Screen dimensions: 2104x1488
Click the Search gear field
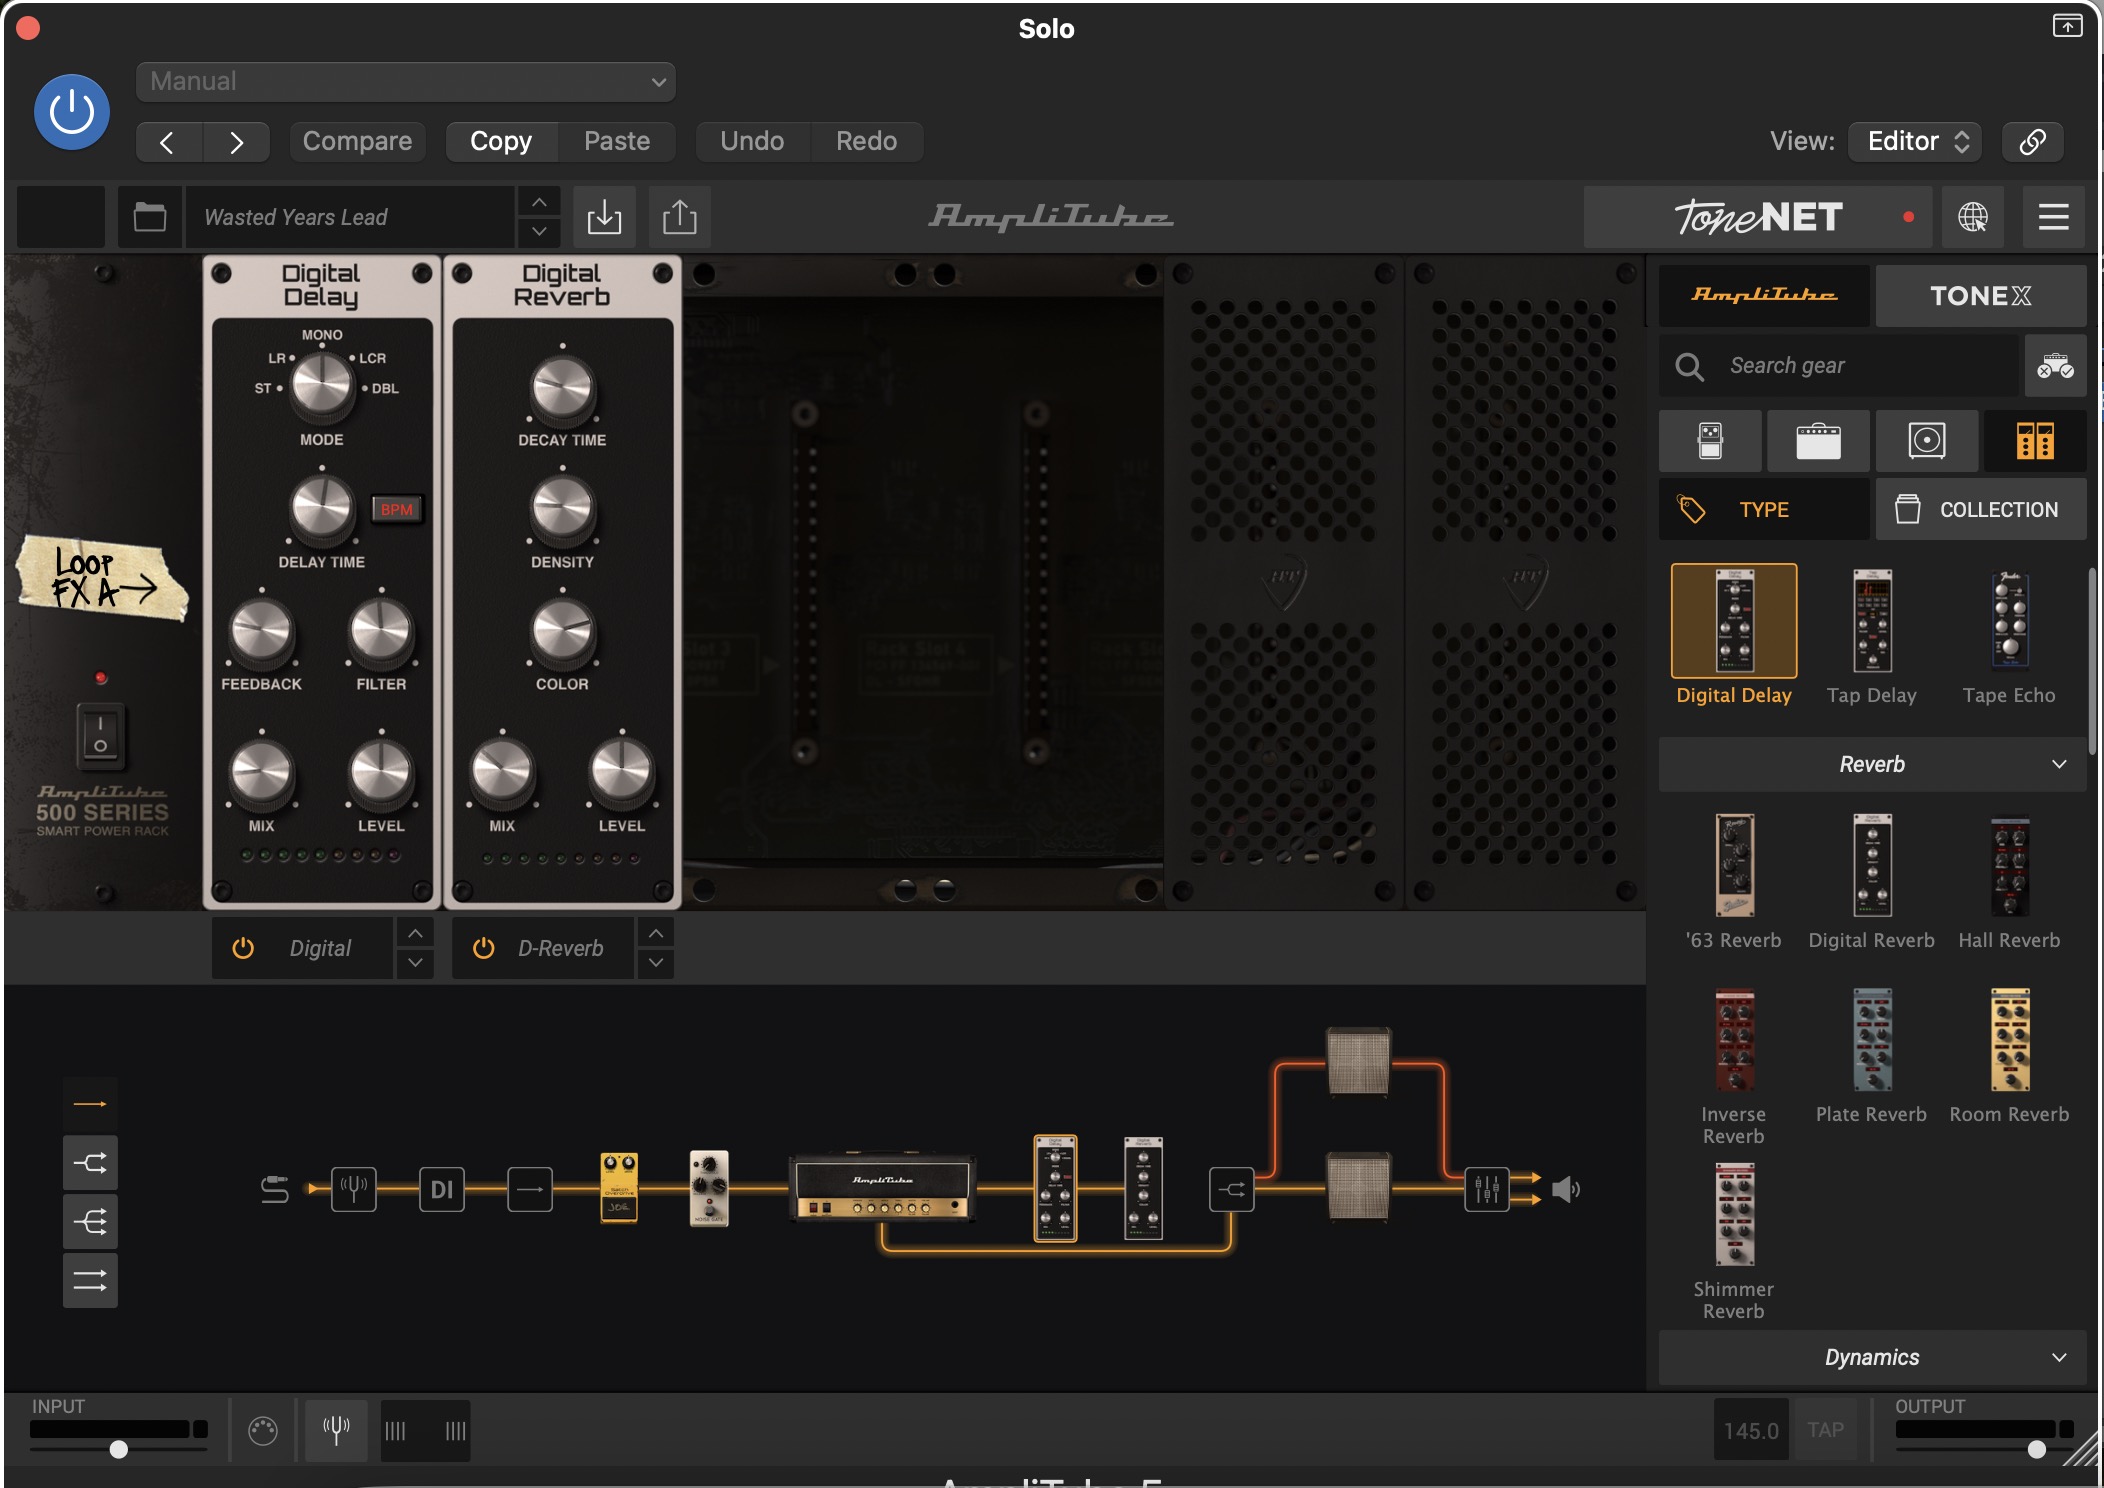[1840, 366]
